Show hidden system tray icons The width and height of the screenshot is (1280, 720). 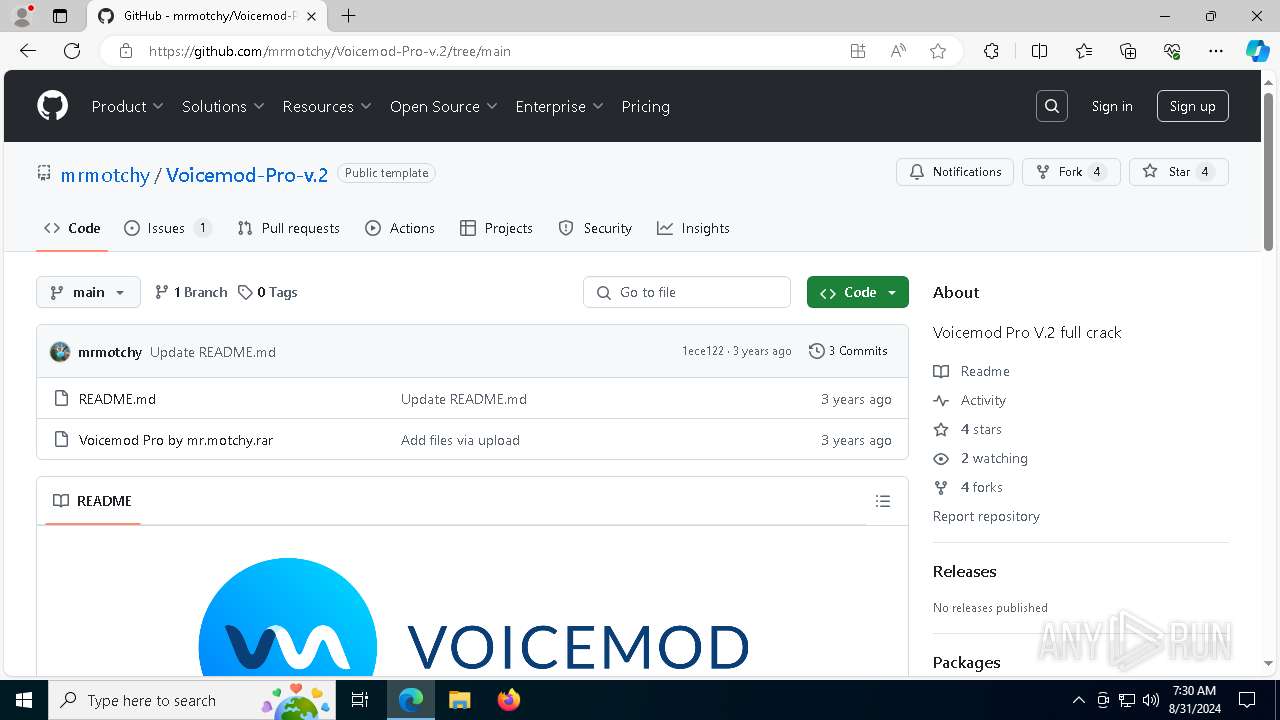point(1078,700)
